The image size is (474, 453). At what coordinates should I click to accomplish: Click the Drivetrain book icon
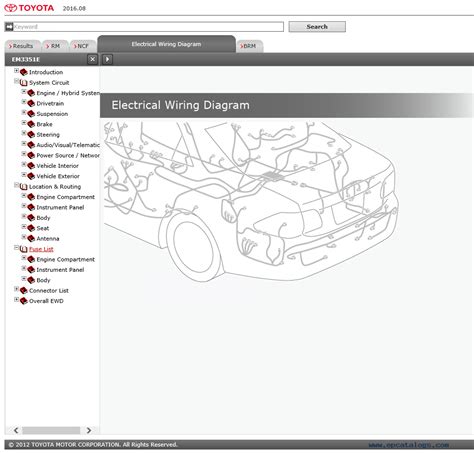click(x=31, y=103)
